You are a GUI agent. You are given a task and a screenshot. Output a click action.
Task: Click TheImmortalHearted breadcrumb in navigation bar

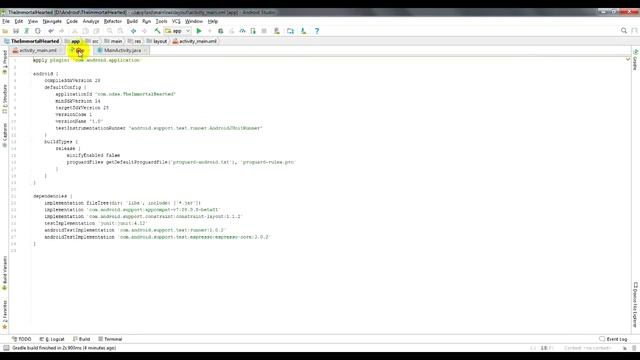point(32,41)
